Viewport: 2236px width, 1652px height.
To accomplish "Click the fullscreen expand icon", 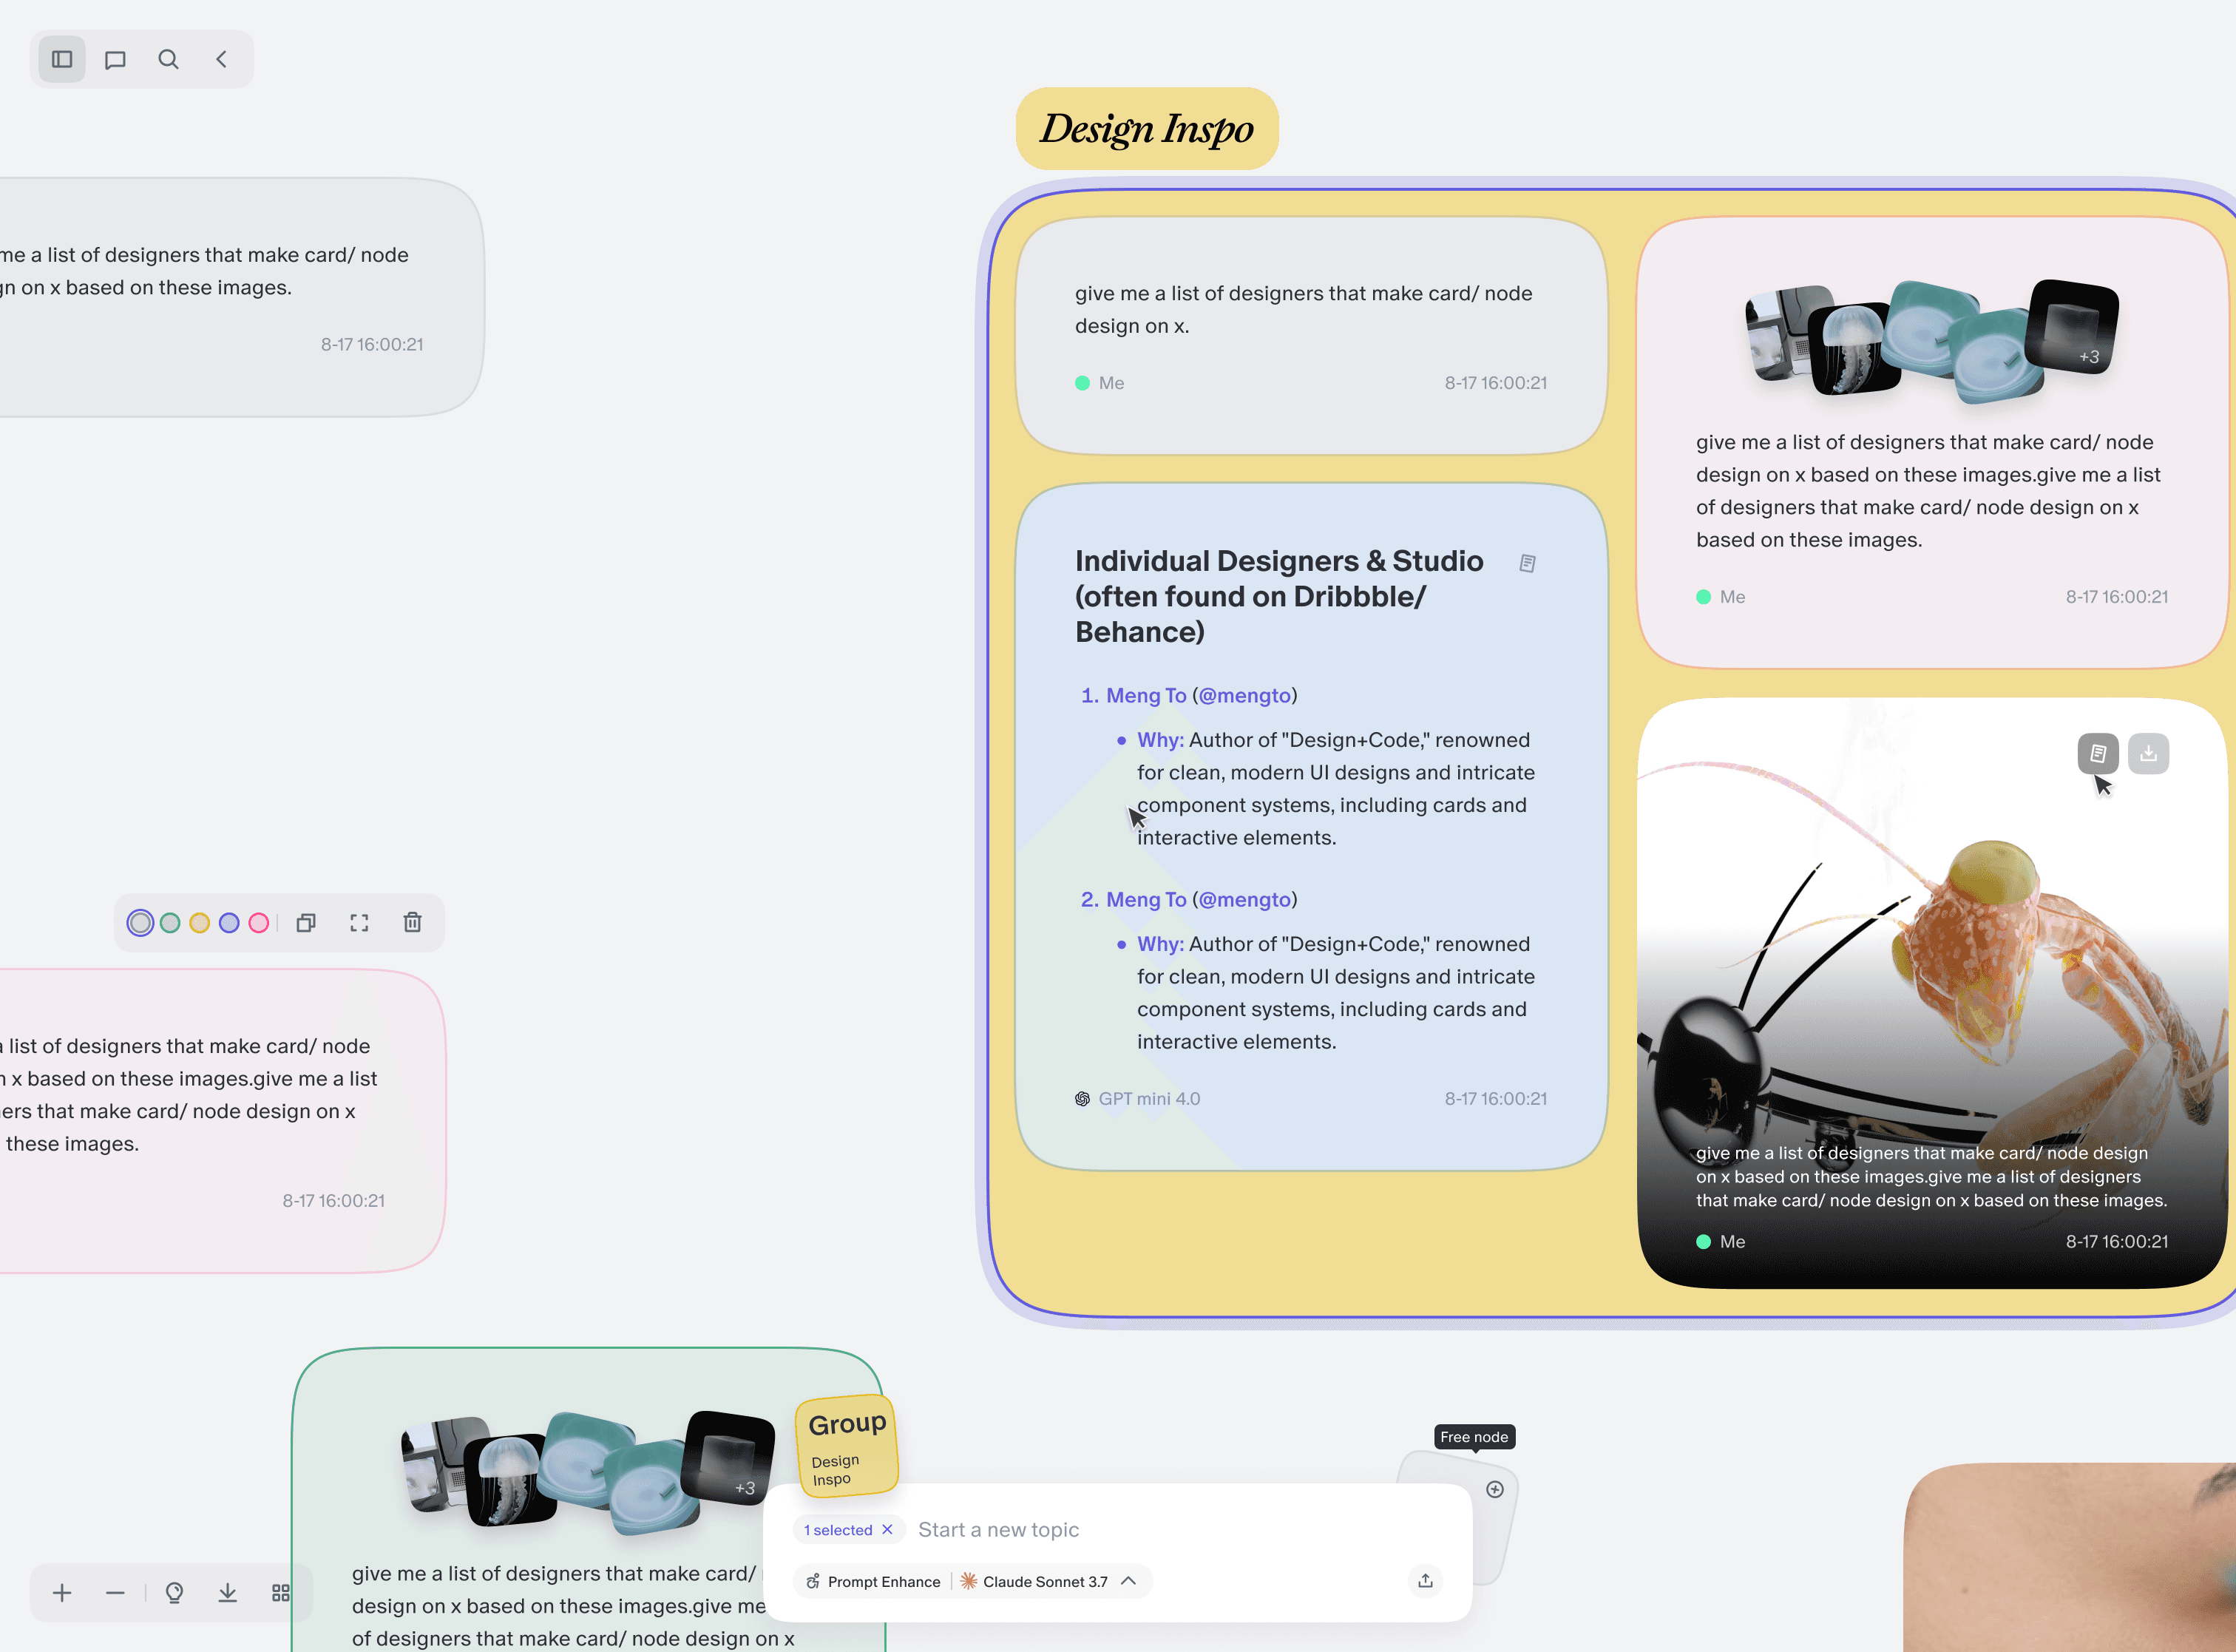I will pos(359,922).
